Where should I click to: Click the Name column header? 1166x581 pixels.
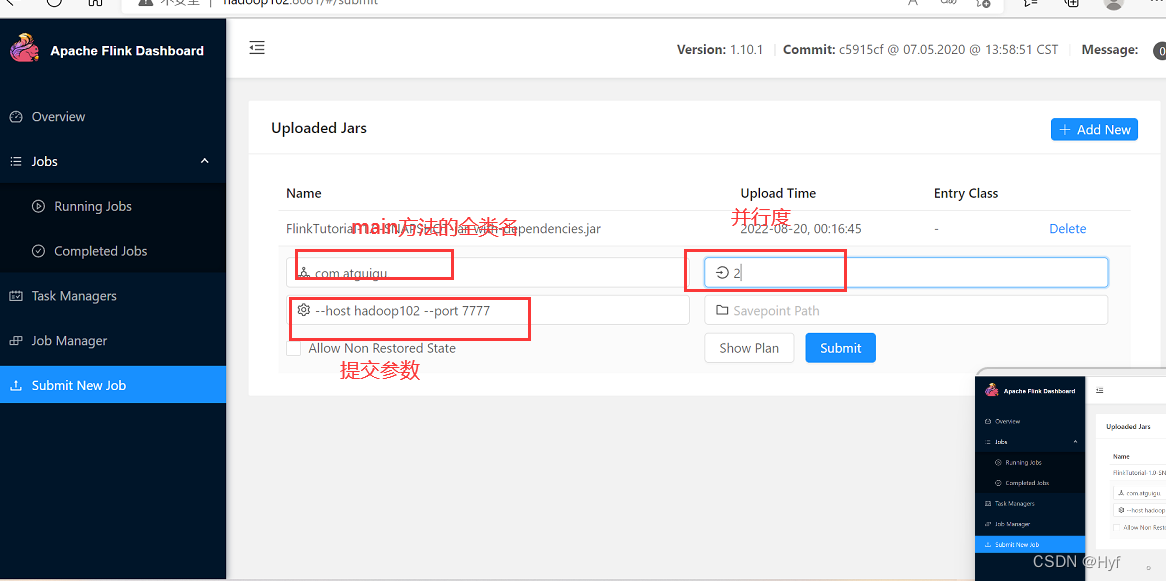[303, 193]
